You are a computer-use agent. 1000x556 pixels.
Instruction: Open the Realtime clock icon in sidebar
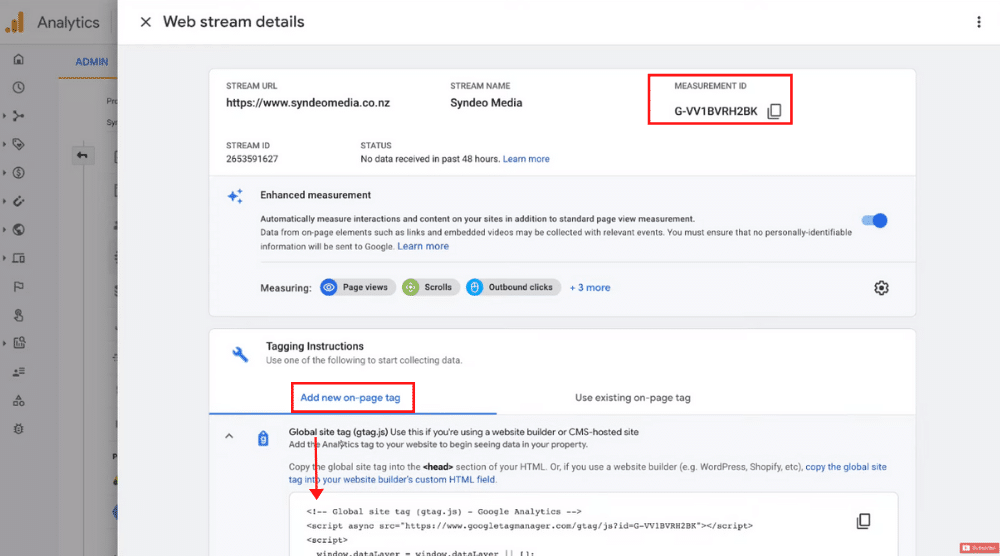(18, 87)
